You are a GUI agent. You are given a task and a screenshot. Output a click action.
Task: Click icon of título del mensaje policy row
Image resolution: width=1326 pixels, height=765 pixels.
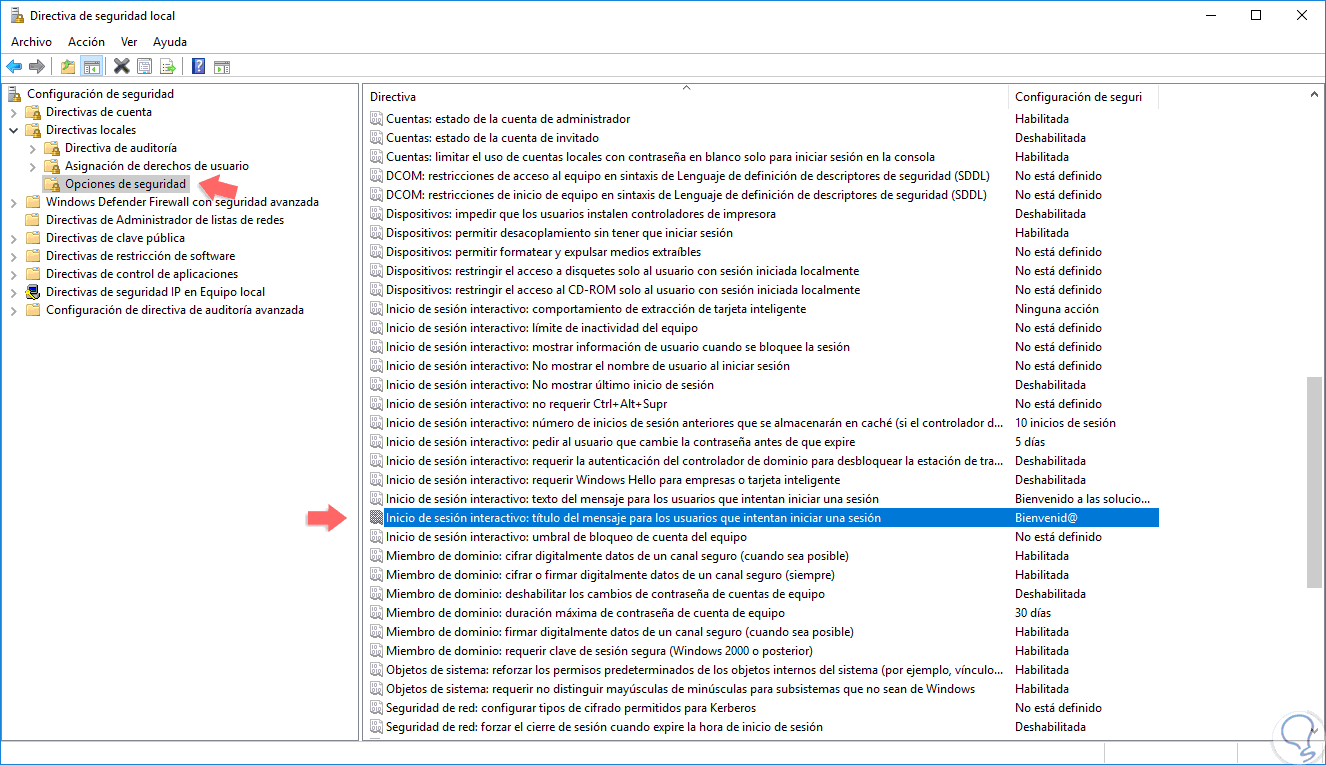click(376, 518)
